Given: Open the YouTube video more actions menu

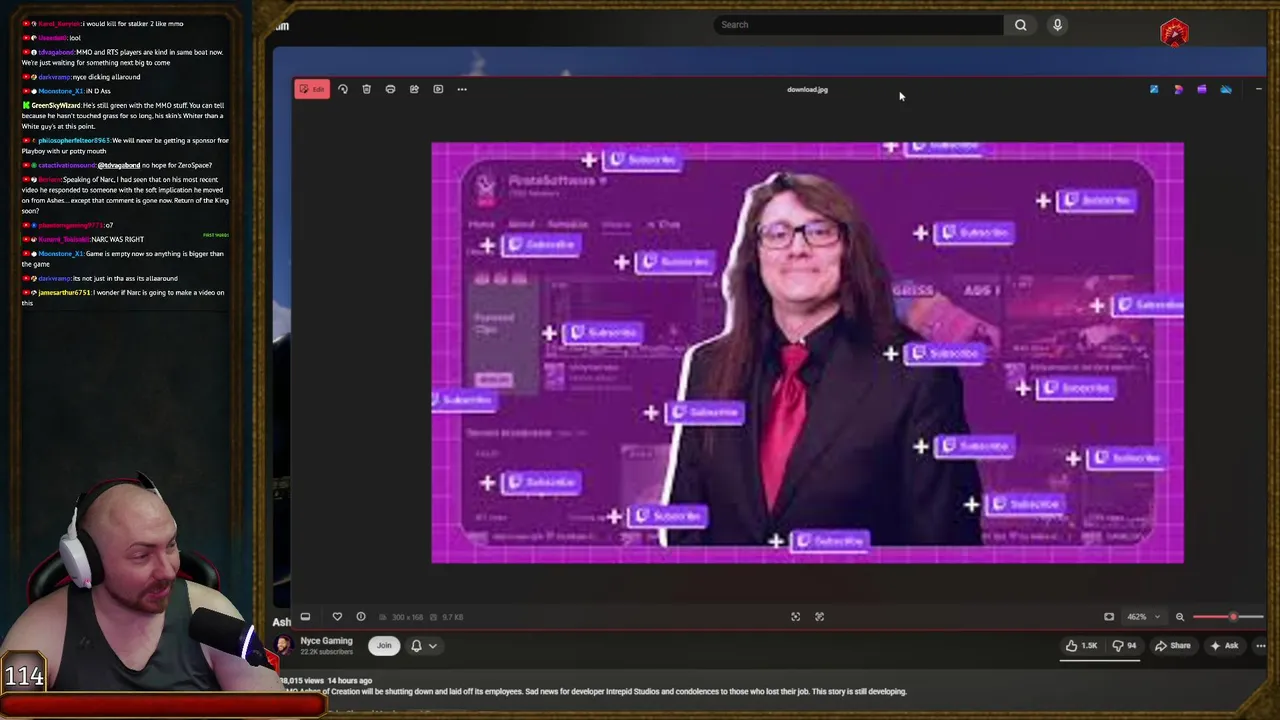Looking at the screenshot, I should (1261, 646).
